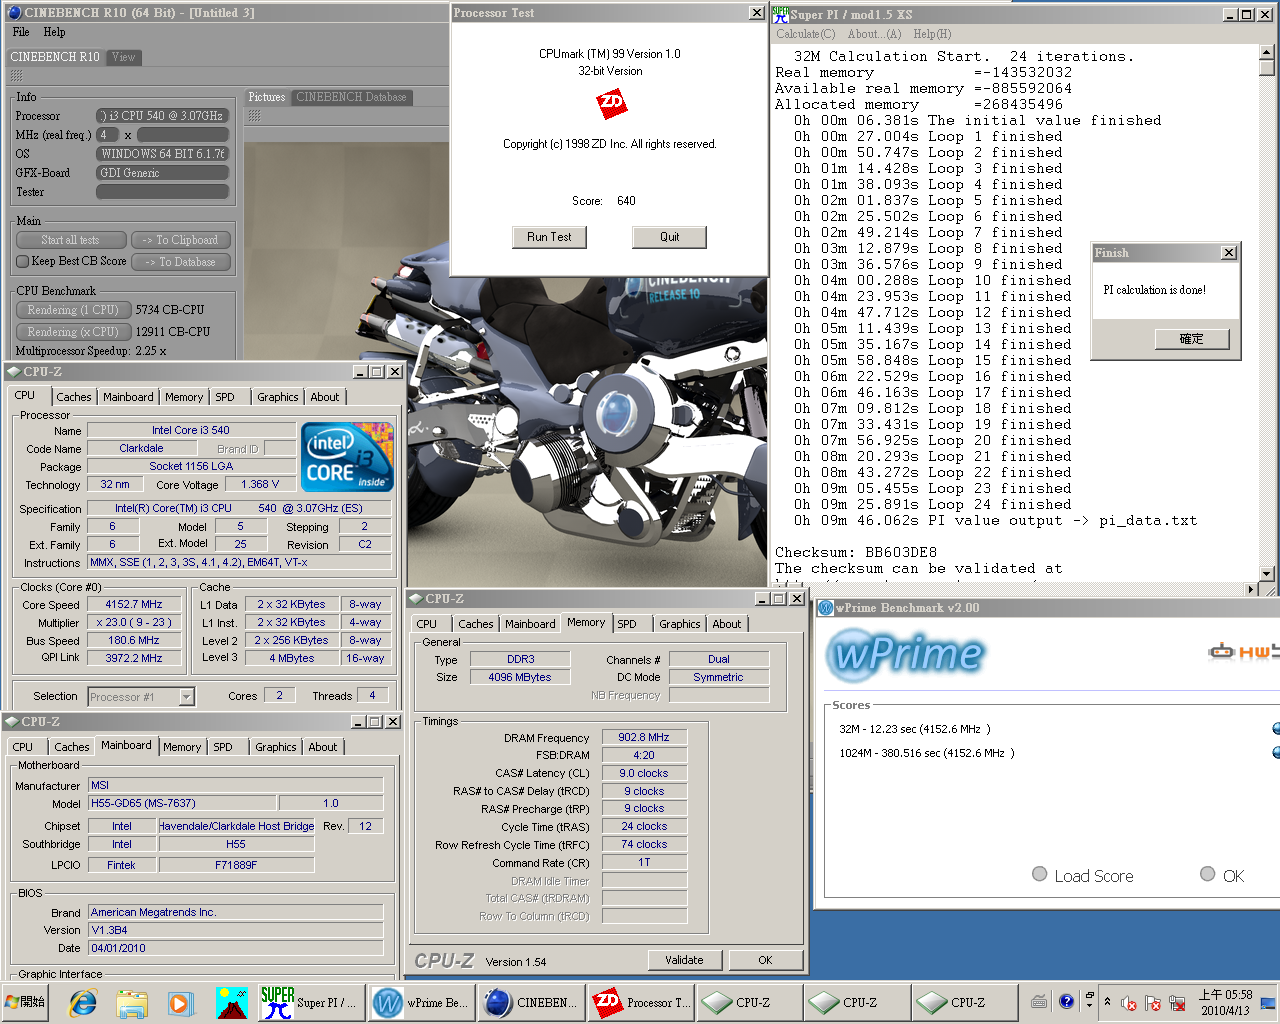Click Super PI horizontal scrollbar right arrow
This screenshot has width=1280, height=1024.
[x=1251, y=590]
